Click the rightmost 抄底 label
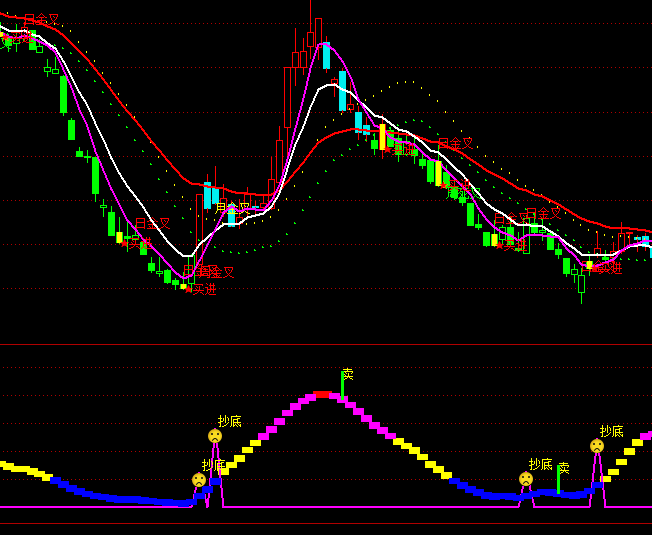Viewport: 652px width, 535px height. (x=611, y=431)
